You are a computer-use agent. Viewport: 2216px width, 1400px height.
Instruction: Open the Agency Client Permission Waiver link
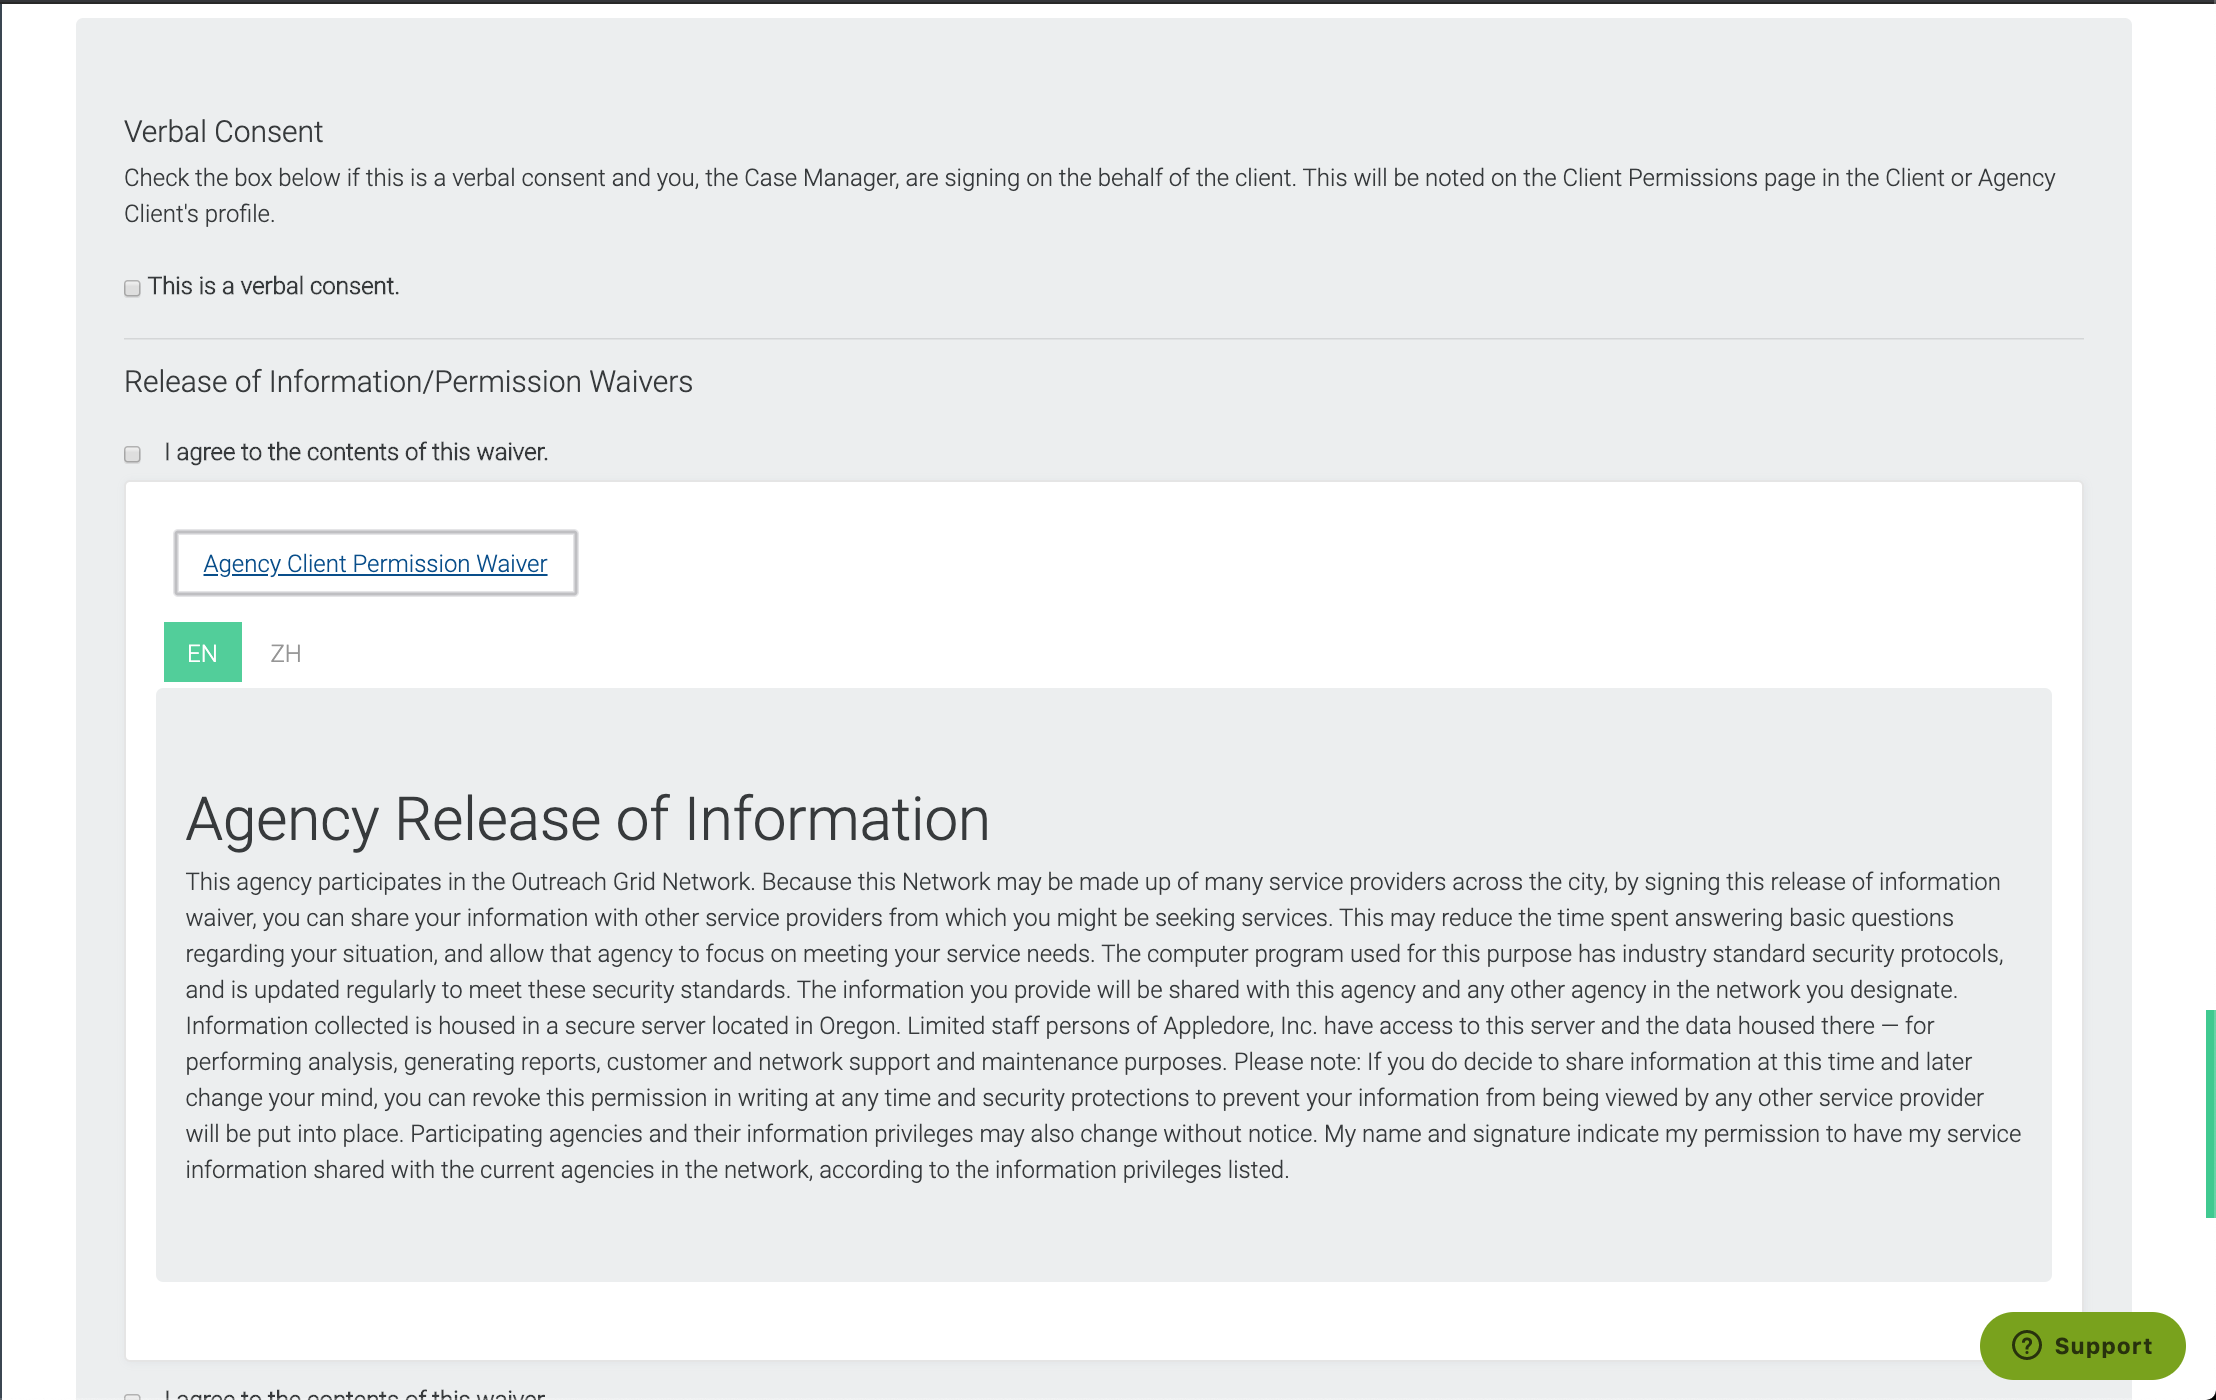[375, 564]
